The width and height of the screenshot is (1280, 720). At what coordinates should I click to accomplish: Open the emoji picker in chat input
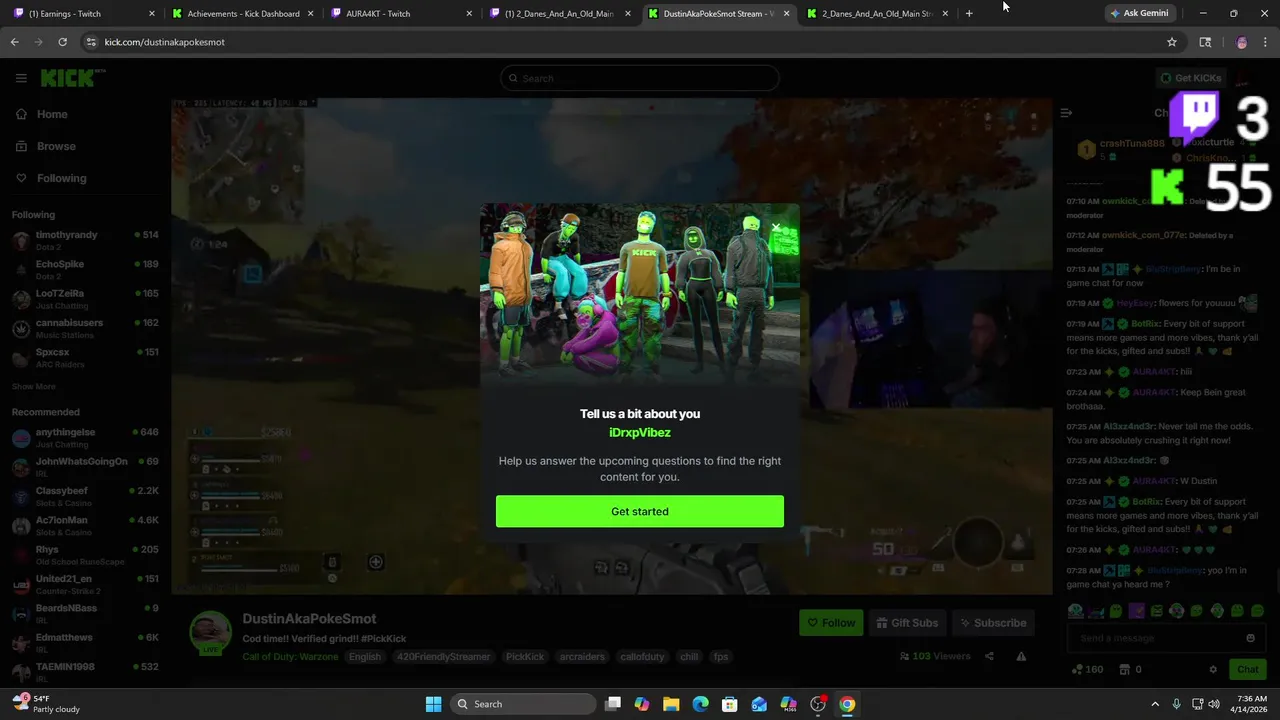[x=1250, y=638]
